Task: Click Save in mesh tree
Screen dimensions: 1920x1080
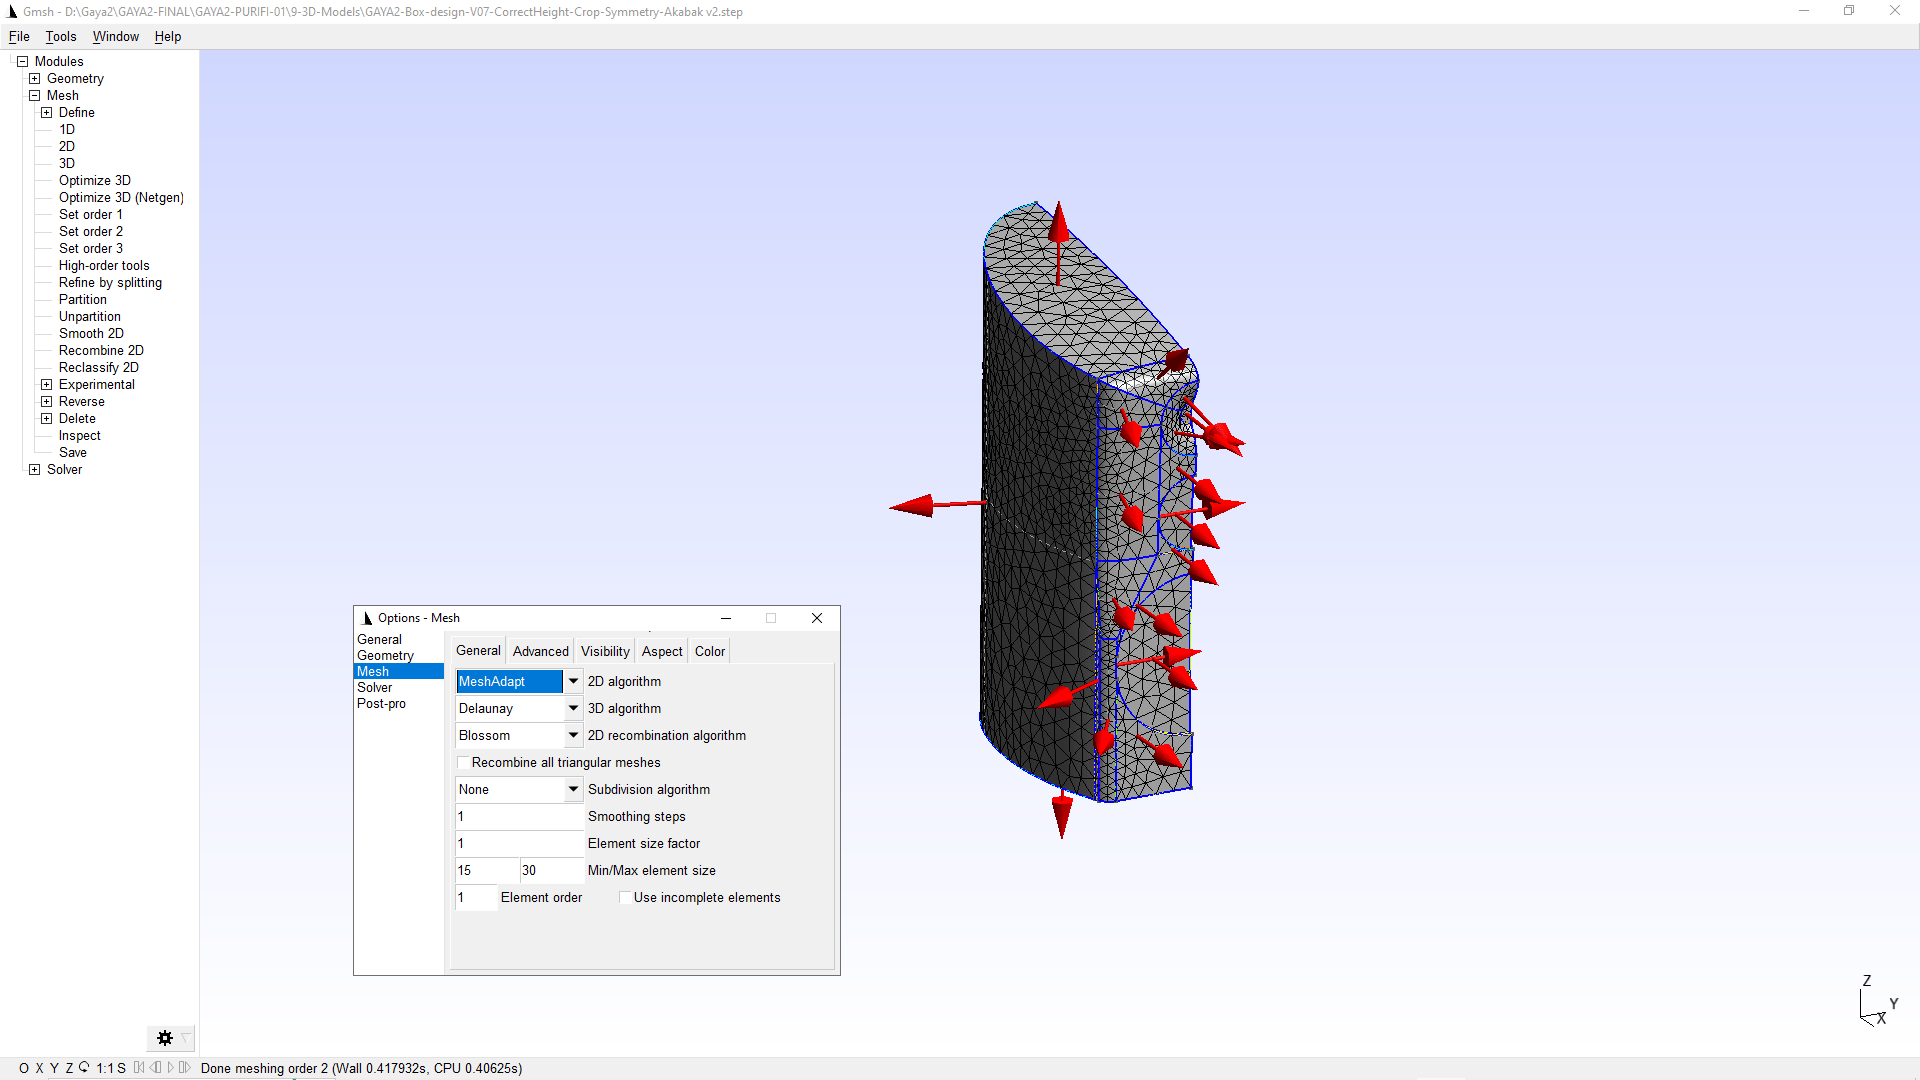Action: [73, 452]
